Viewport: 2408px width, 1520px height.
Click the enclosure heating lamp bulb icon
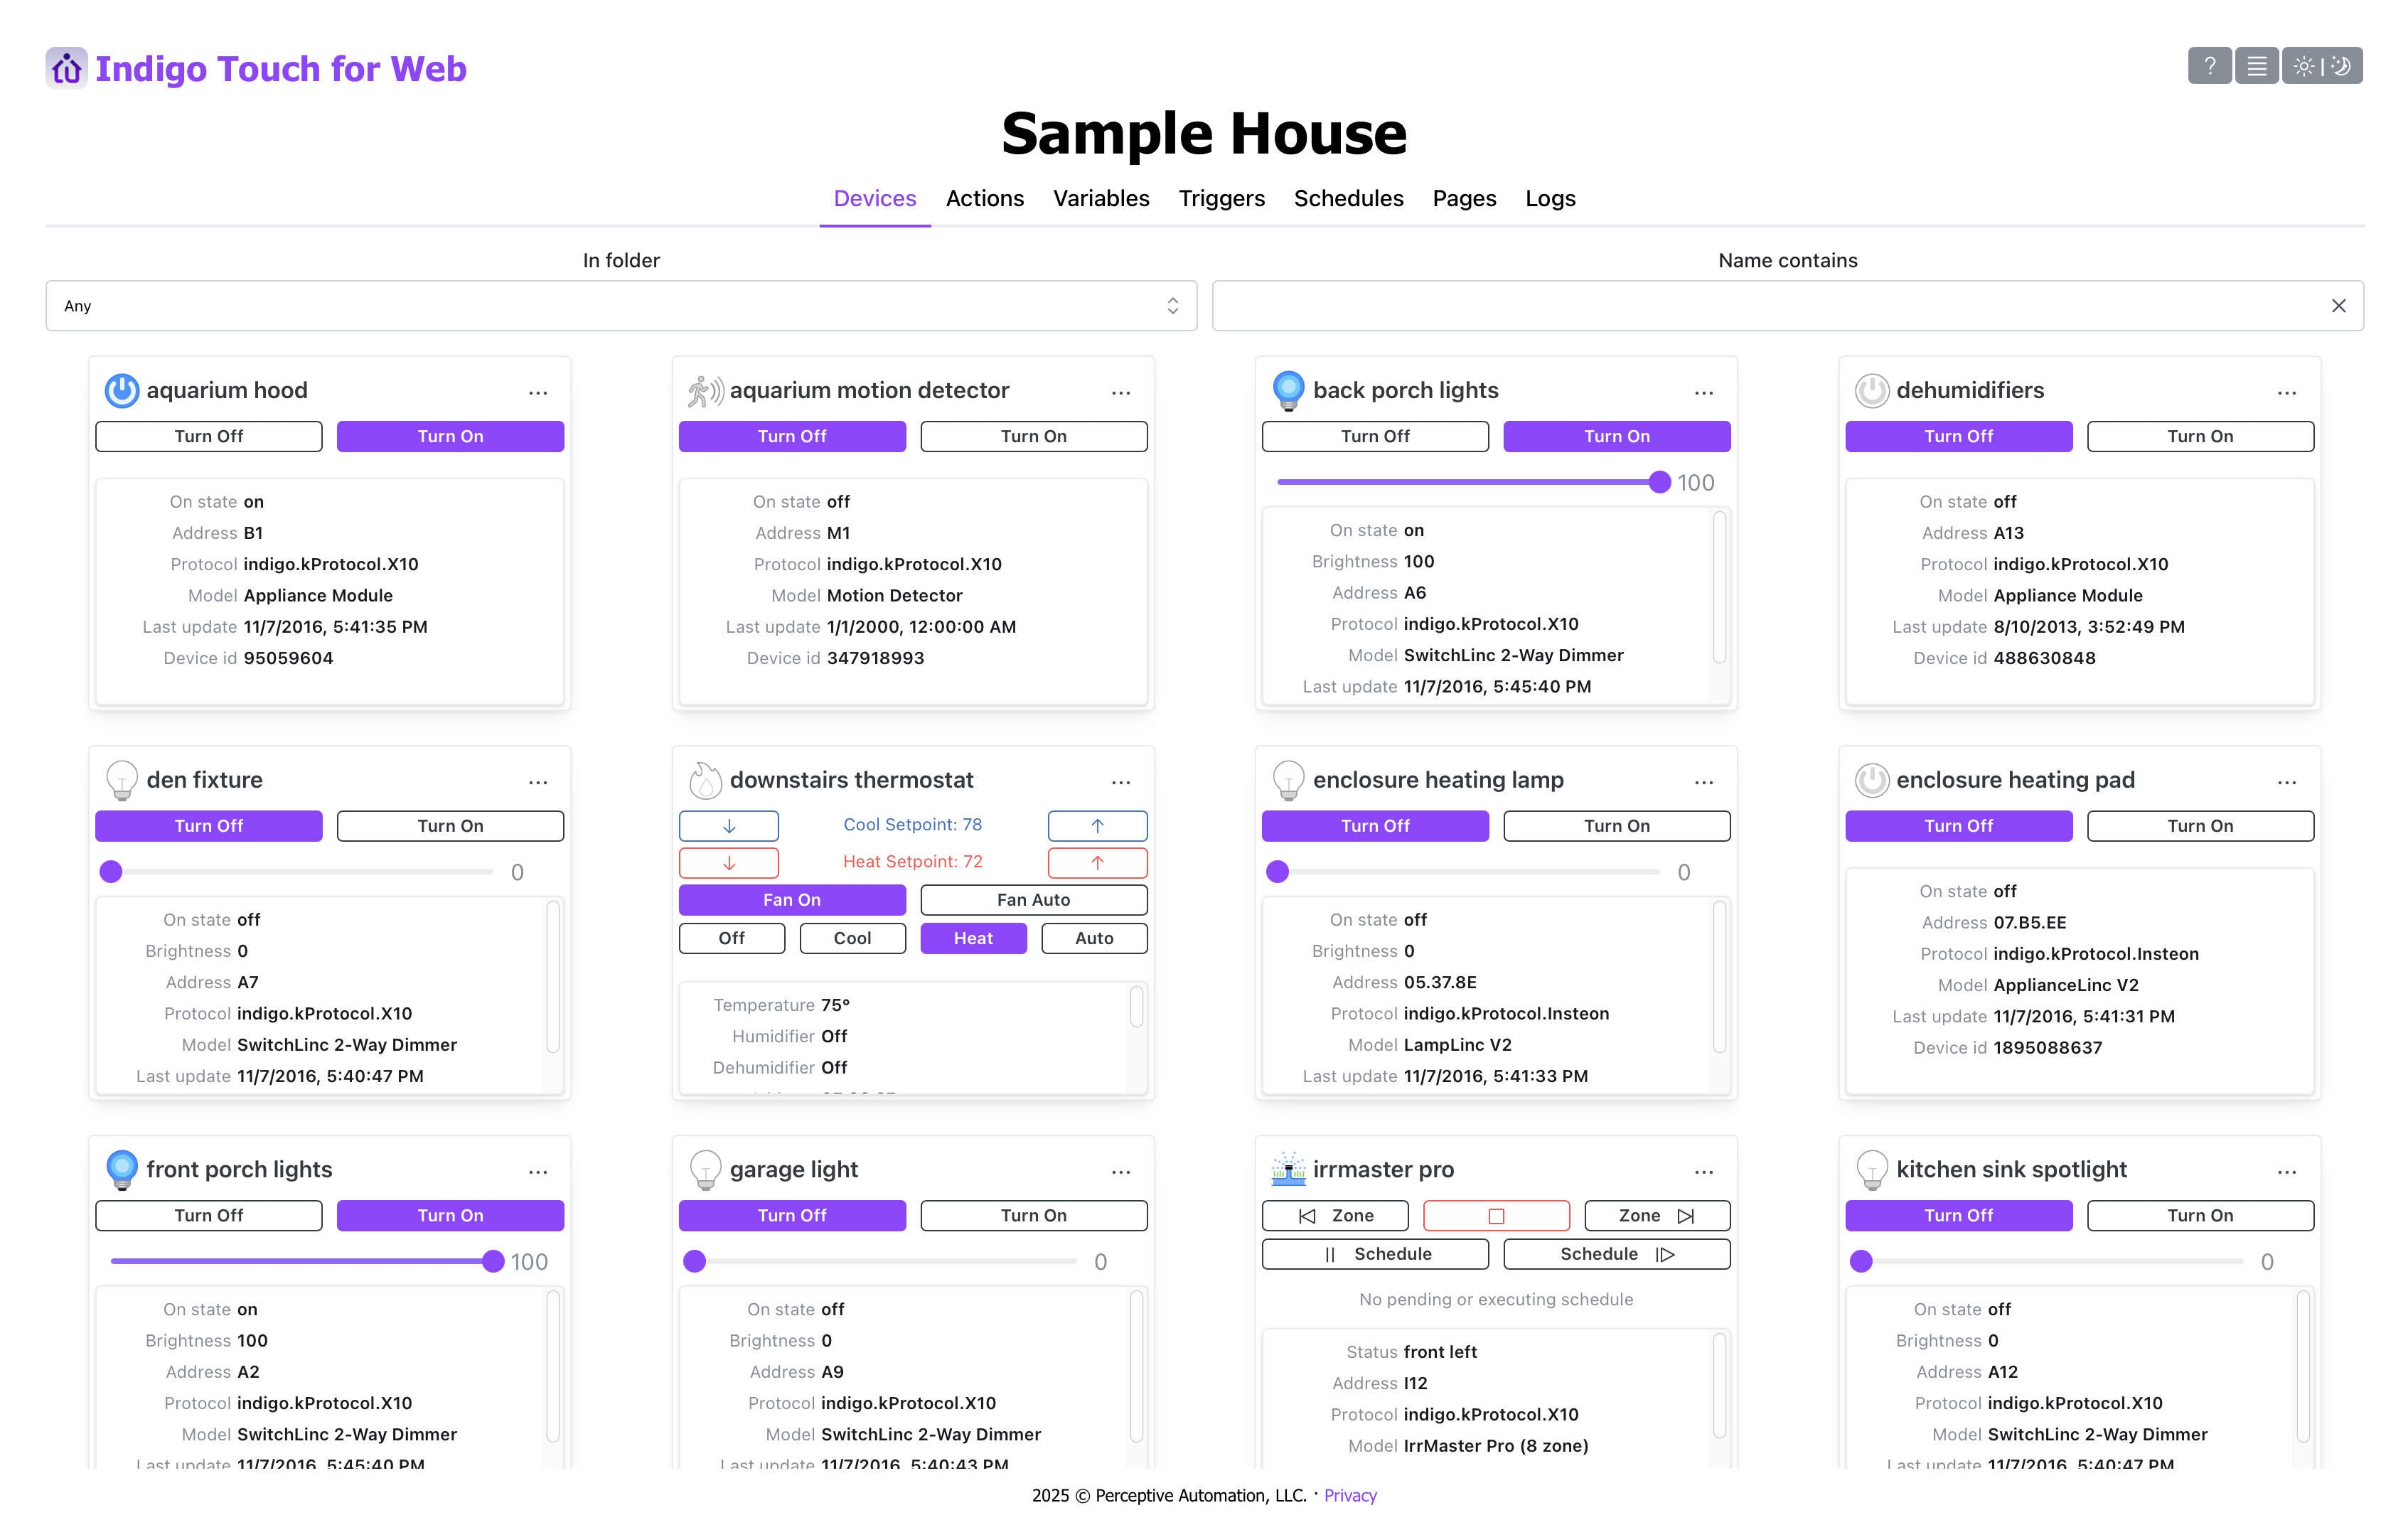(x=1289, y=780)
